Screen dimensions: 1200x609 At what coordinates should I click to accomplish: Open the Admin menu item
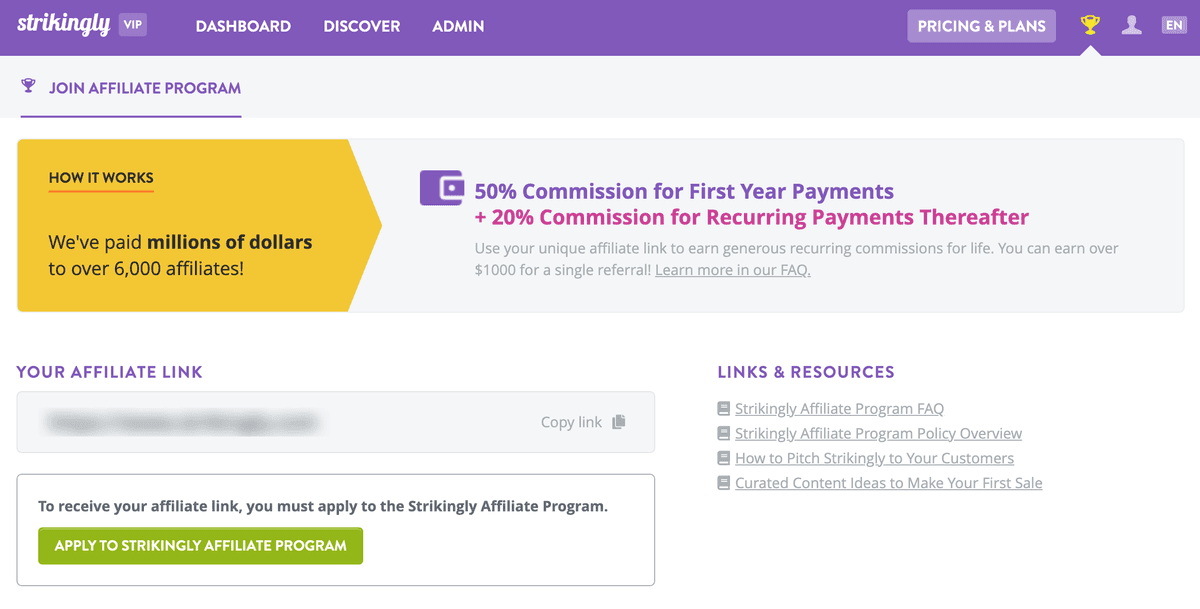[x=458, y=26]
